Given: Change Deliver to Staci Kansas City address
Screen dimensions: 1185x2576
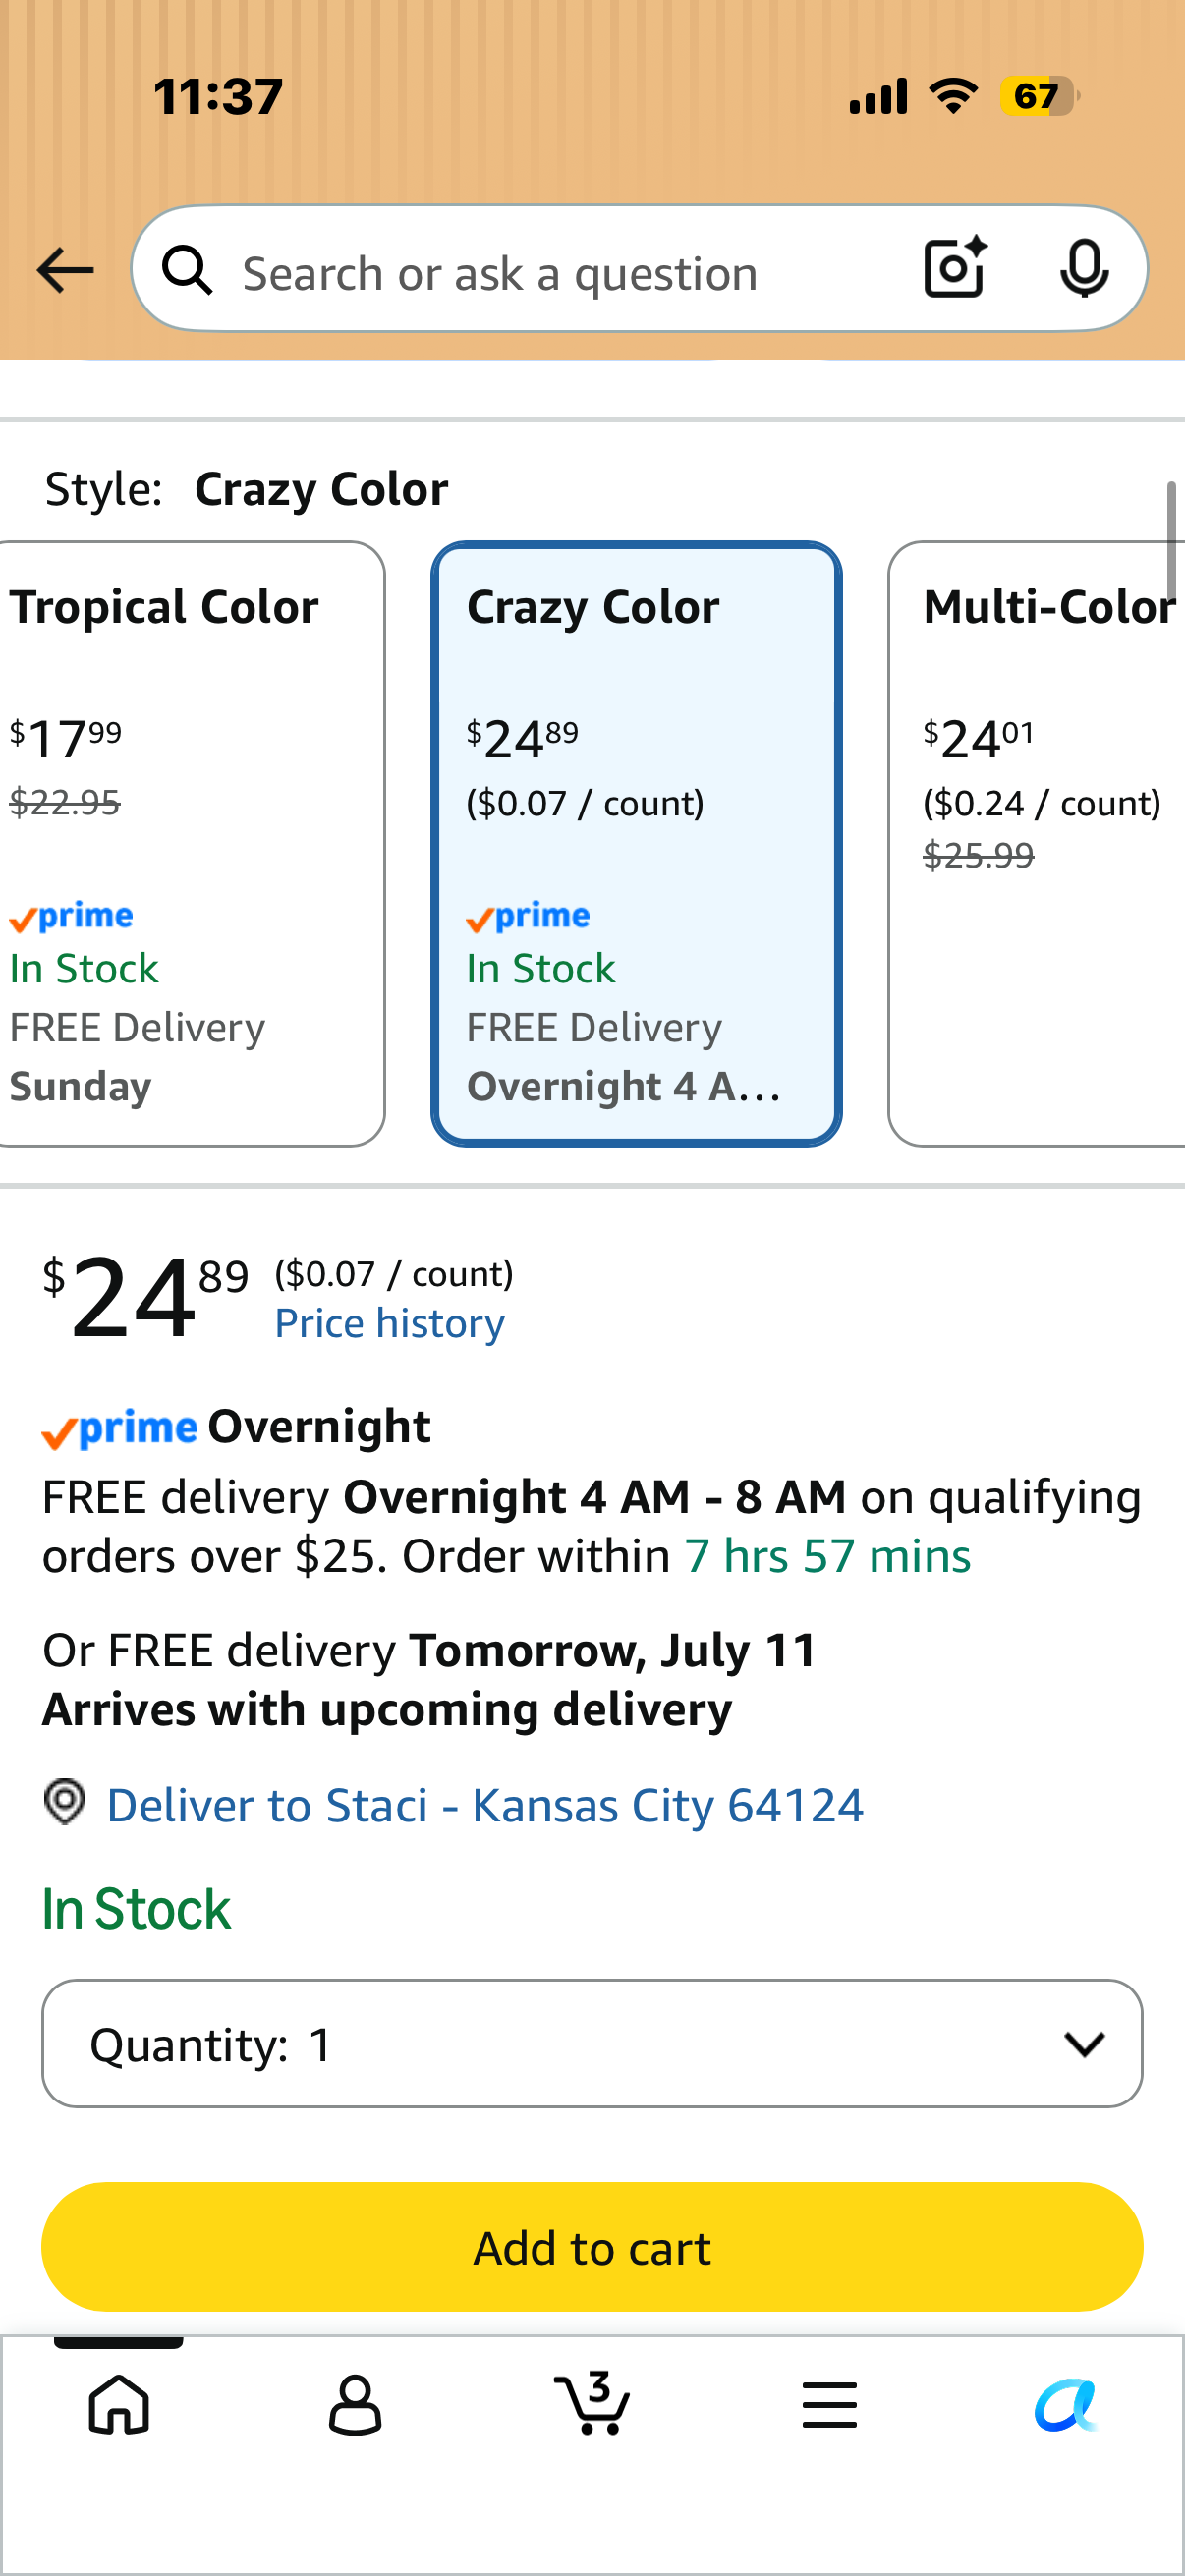Looking at the screenshot, I should click(485, 1805).
